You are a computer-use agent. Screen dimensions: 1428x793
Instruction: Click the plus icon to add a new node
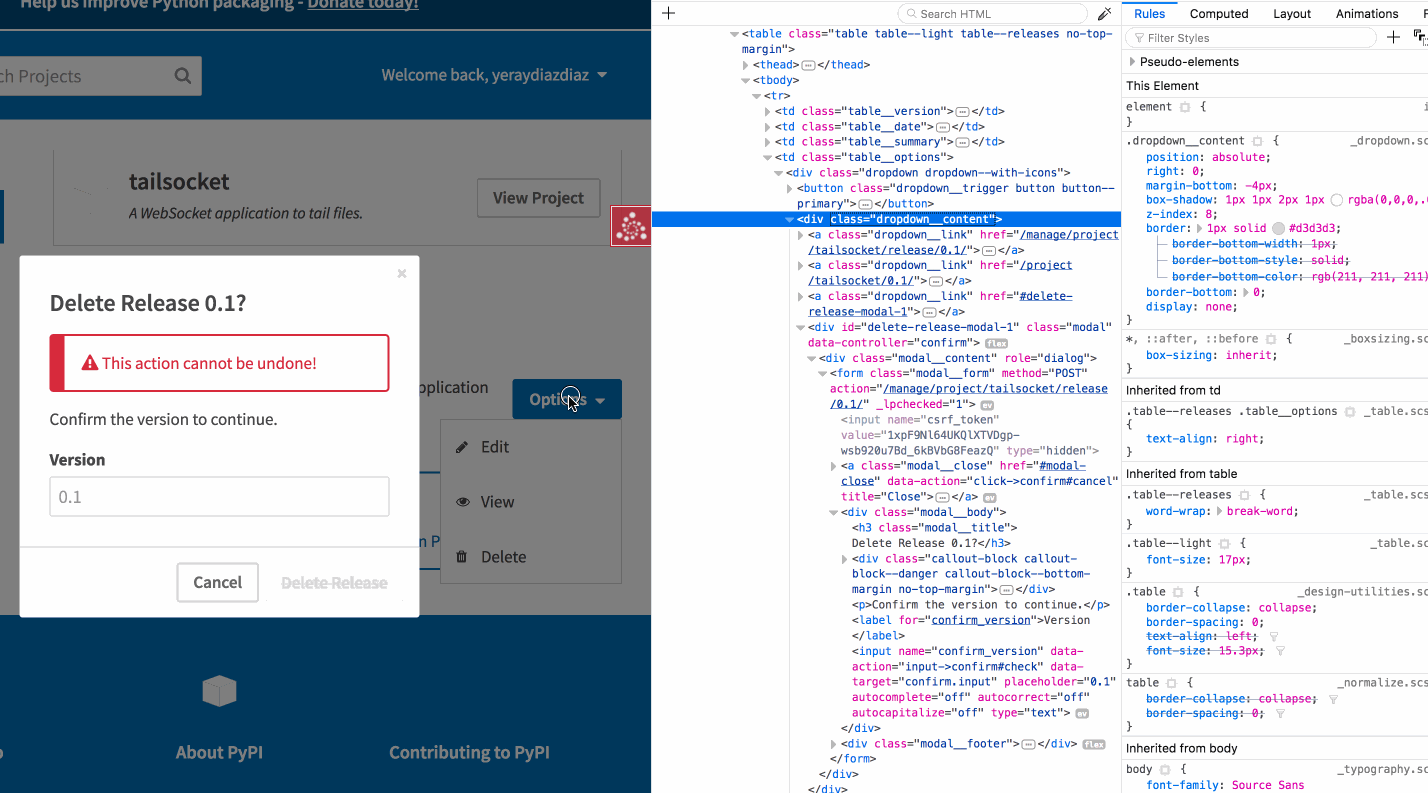click(668, 13)
